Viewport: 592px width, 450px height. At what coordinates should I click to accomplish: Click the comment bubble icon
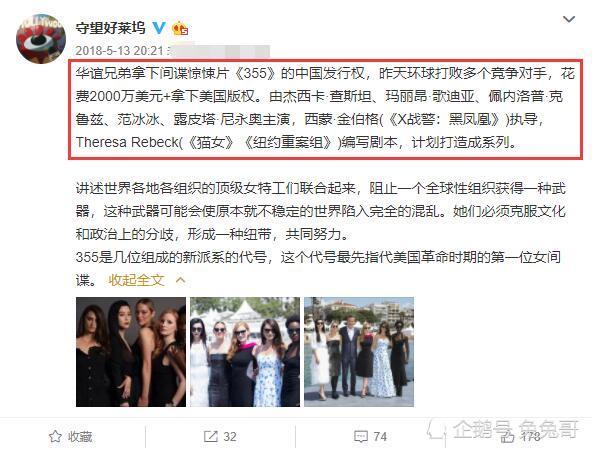361,437
